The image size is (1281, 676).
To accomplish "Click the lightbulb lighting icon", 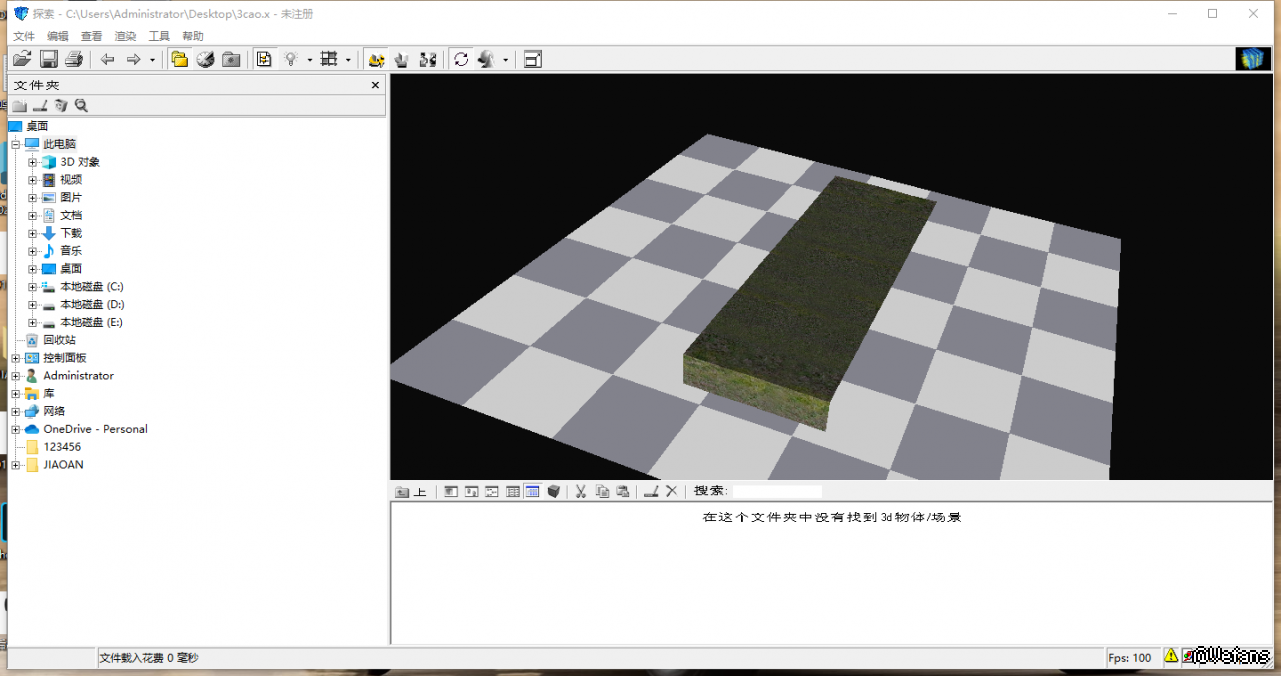I will point(291,60).
